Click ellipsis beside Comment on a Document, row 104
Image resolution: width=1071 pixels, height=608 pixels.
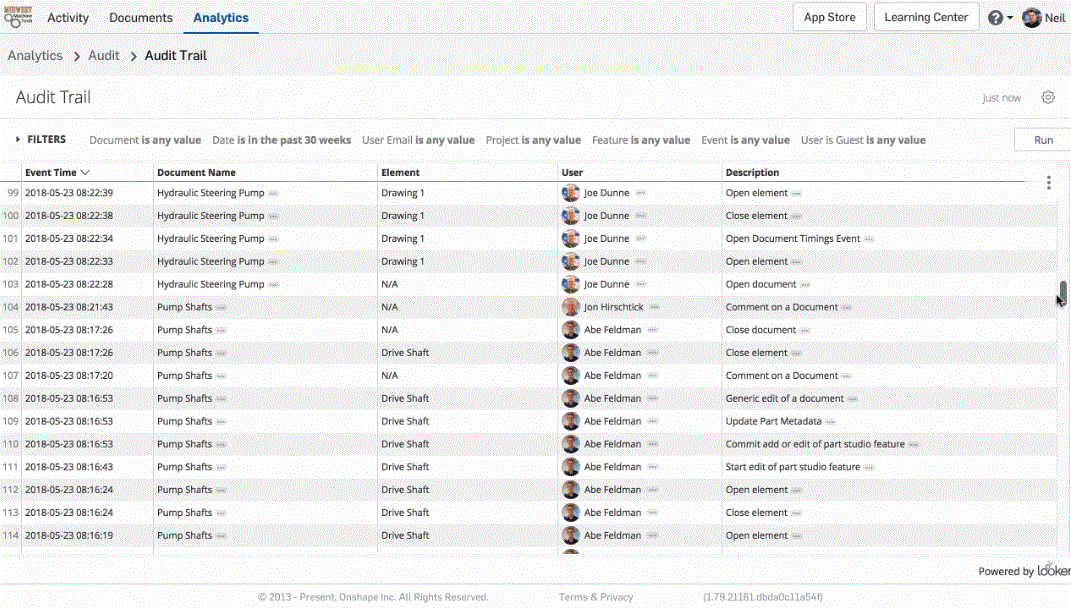[847, 307]
